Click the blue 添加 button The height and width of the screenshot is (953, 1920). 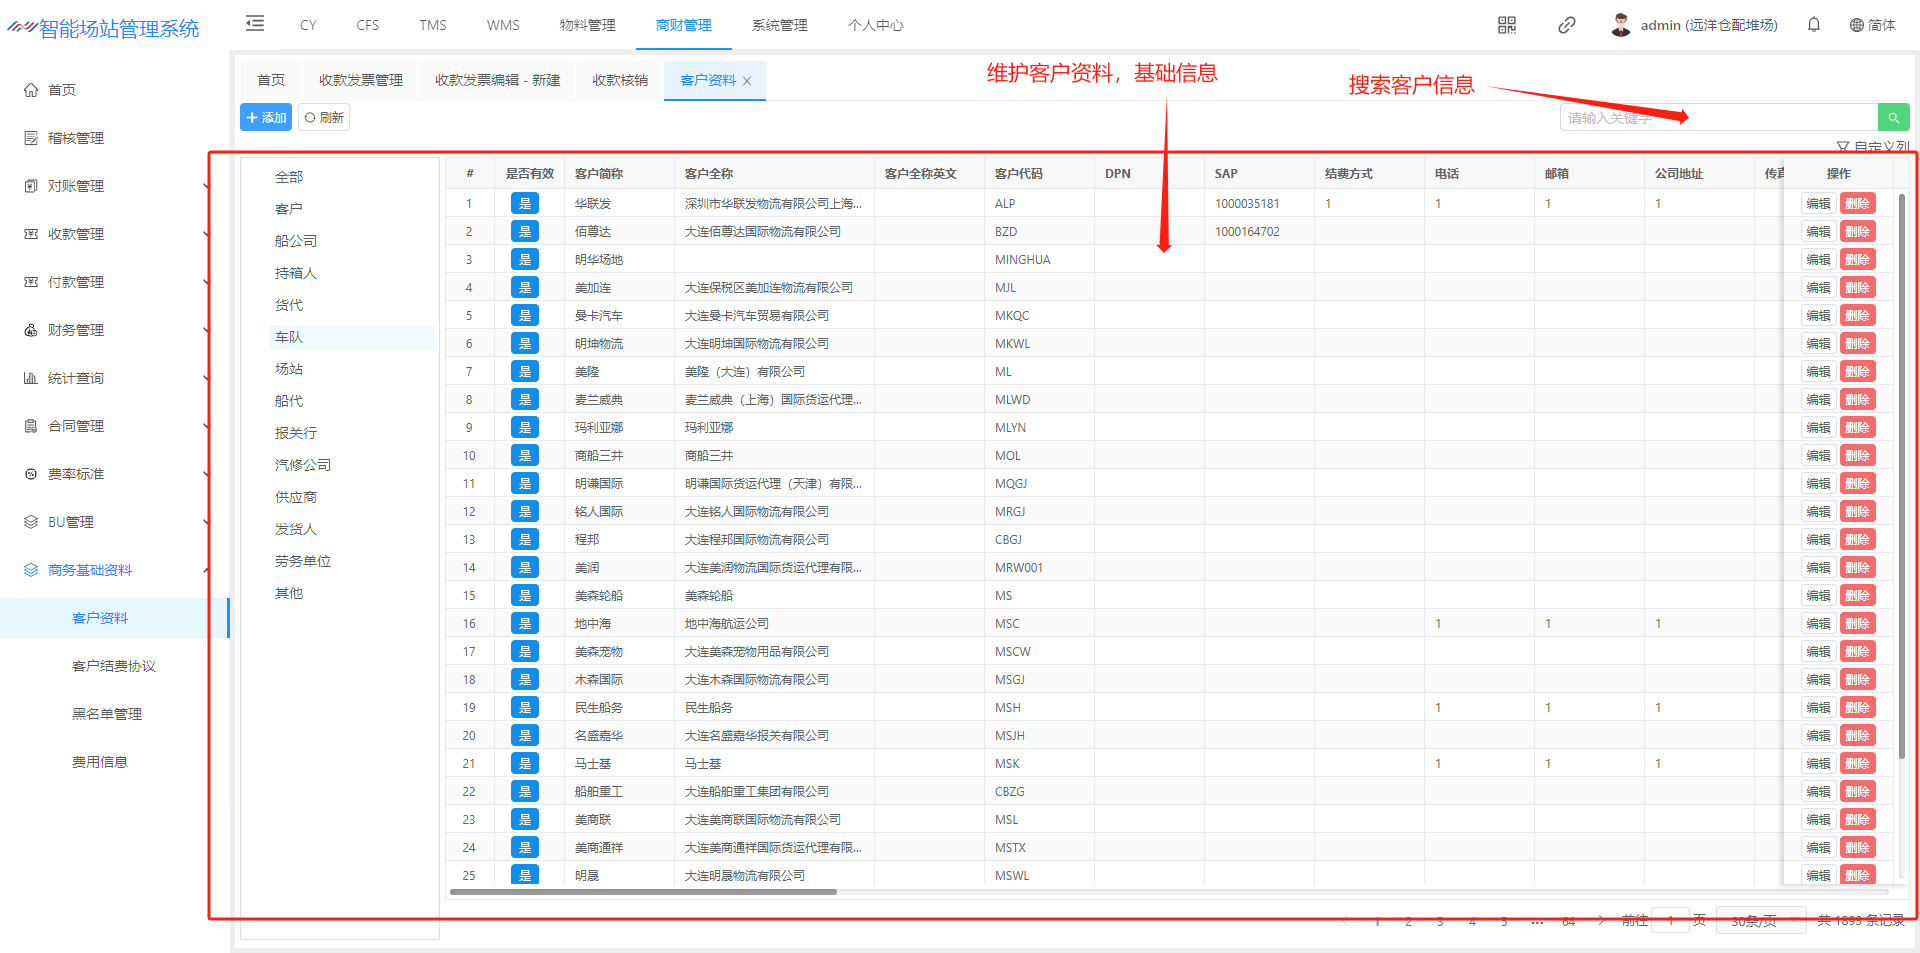click(266, 118)
